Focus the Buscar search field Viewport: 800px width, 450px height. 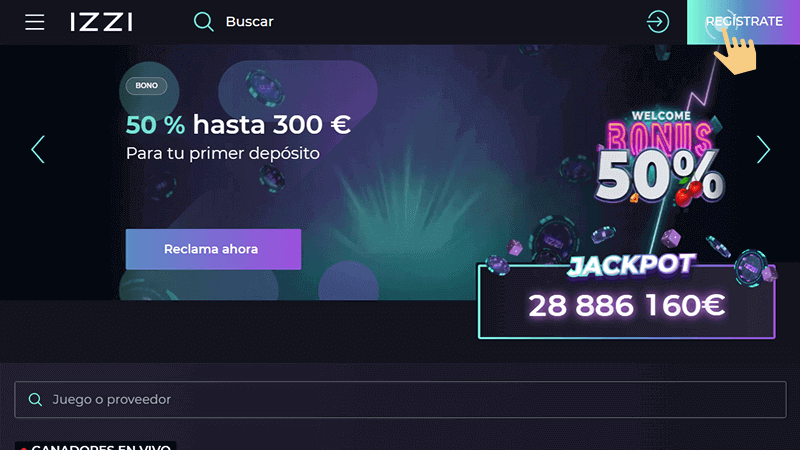click(249, 22)
